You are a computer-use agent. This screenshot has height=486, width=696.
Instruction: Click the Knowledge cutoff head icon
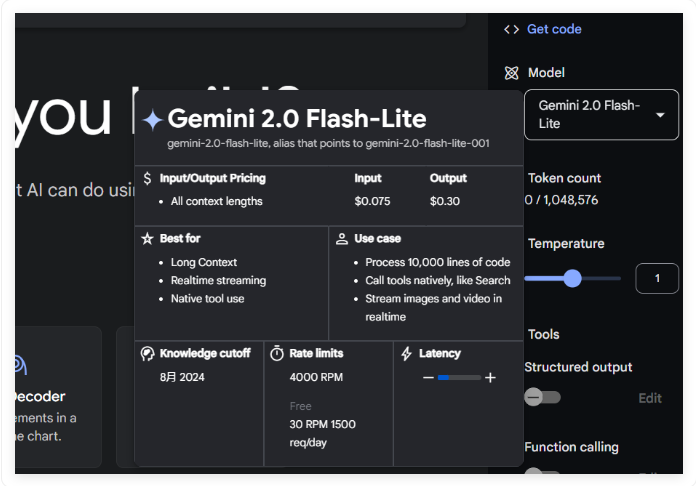147,354
